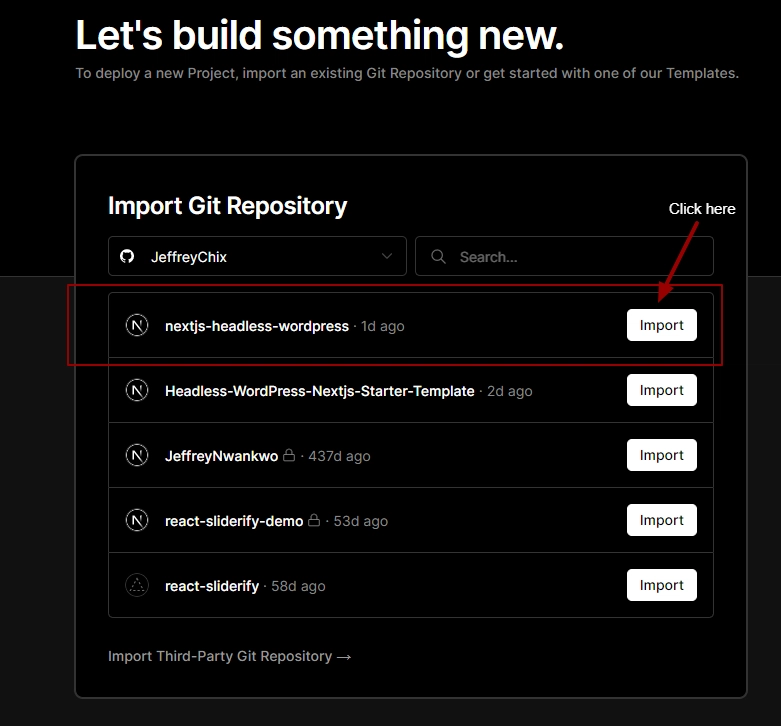This screenshot has height=726, width=781.
Task: Click the 'To deploy a new Project' subtitle
Action: [x=407, y=73]
